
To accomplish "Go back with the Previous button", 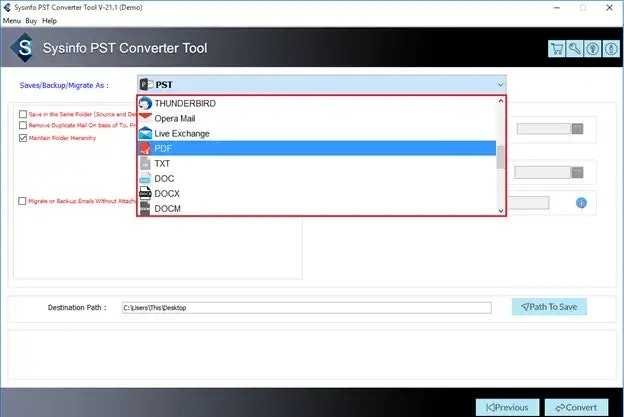I will (507, 407).
